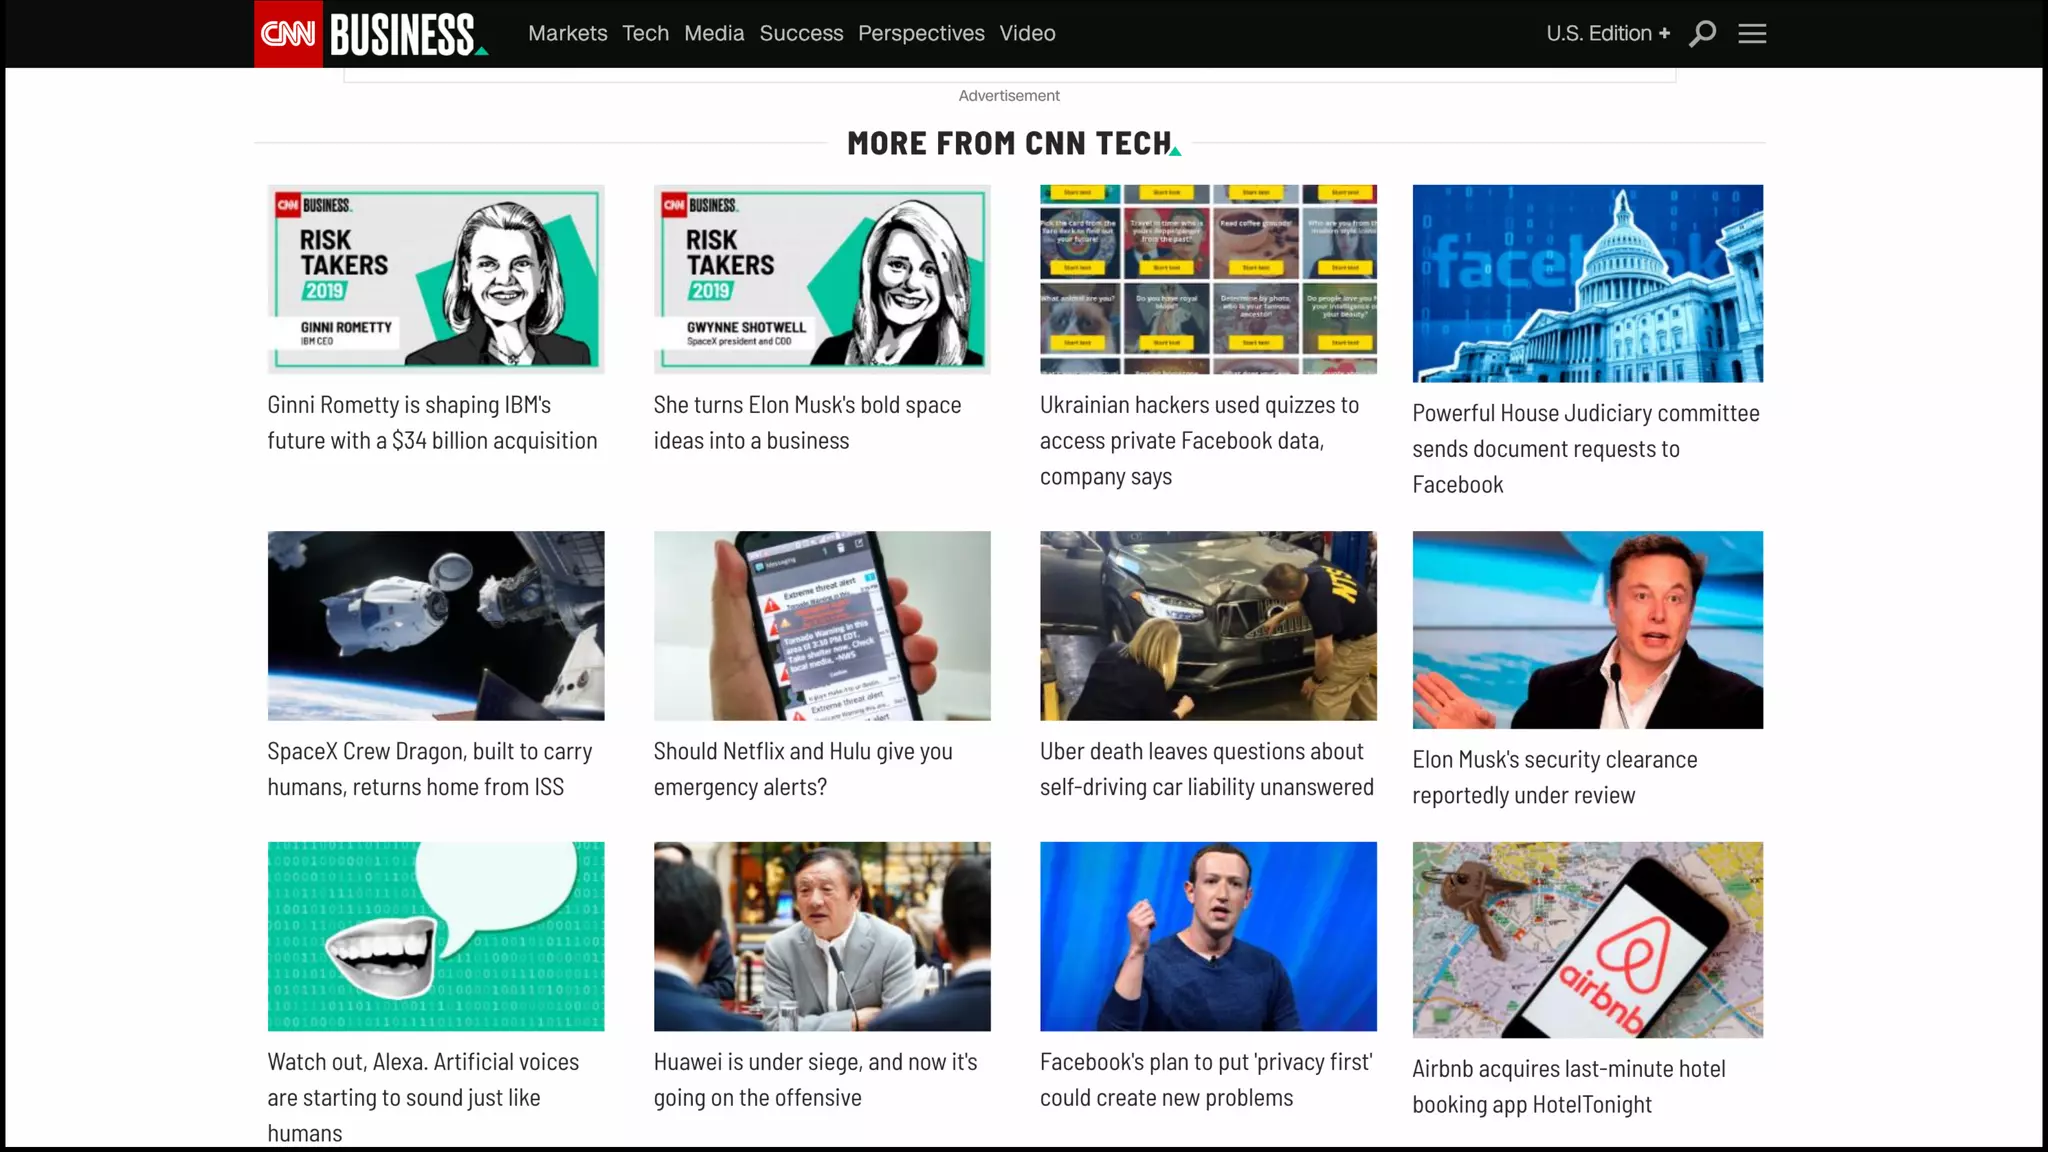Viewport: 2048px width, 1152px height.
Task: Read House Judiciary committee Facebook headline
Action: click(x=1586, y=448)
